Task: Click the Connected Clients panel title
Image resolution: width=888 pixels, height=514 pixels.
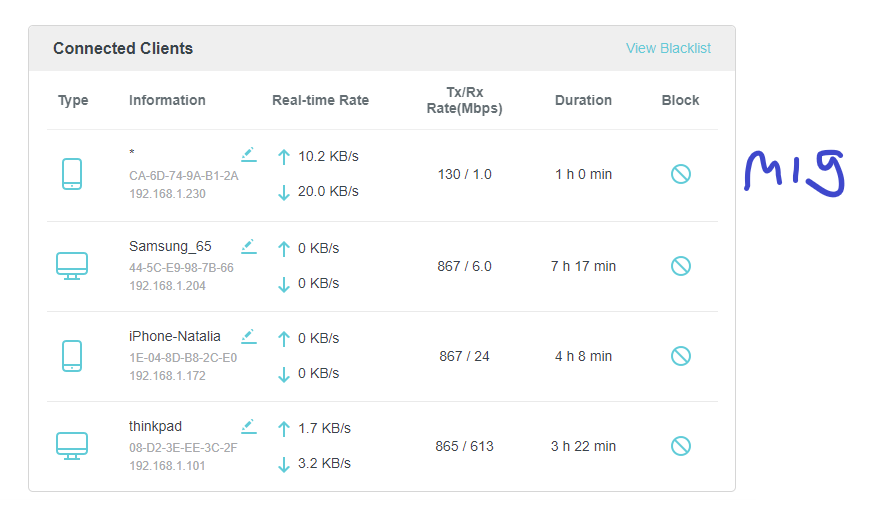Action: pos(123,48)
